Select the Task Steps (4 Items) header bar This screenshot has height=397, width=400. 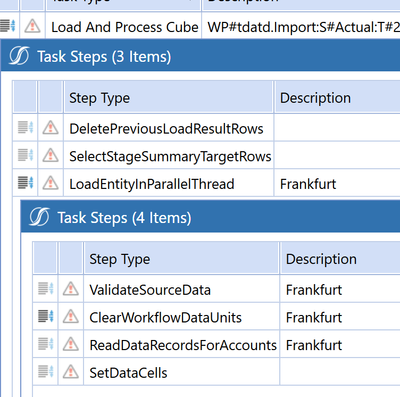[x=210, y=217]
